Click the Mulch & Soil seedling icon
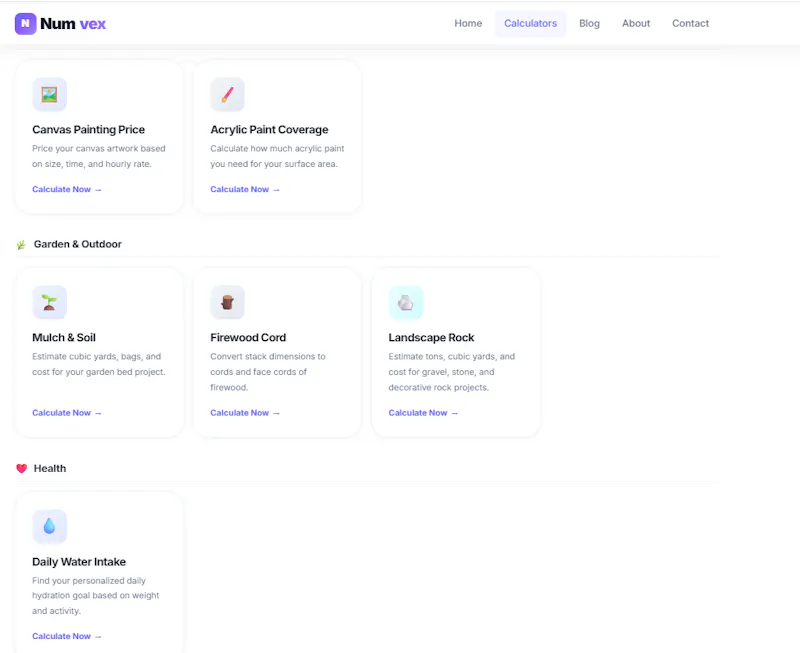This screenshot has height=653, width=800. tap(49, 303)
